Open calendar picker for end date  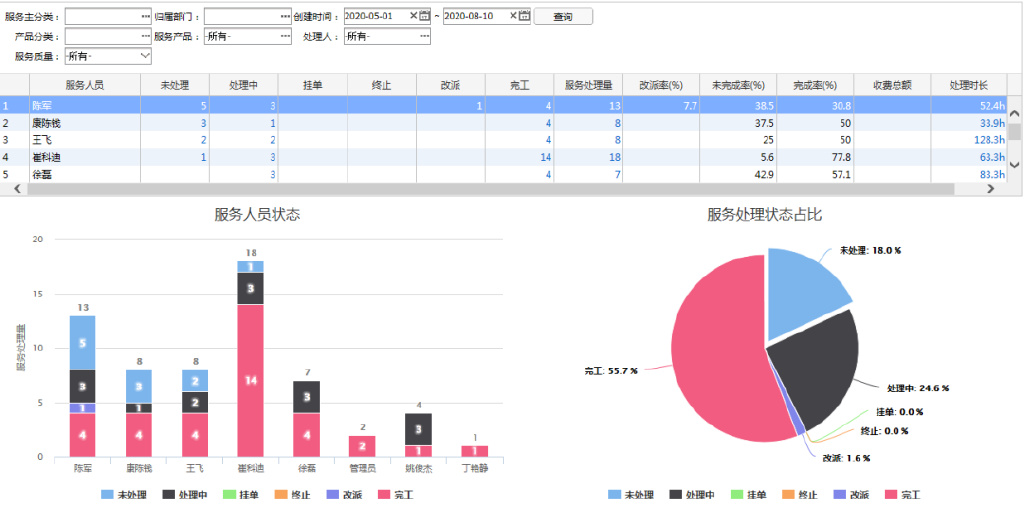pos(525,16)
